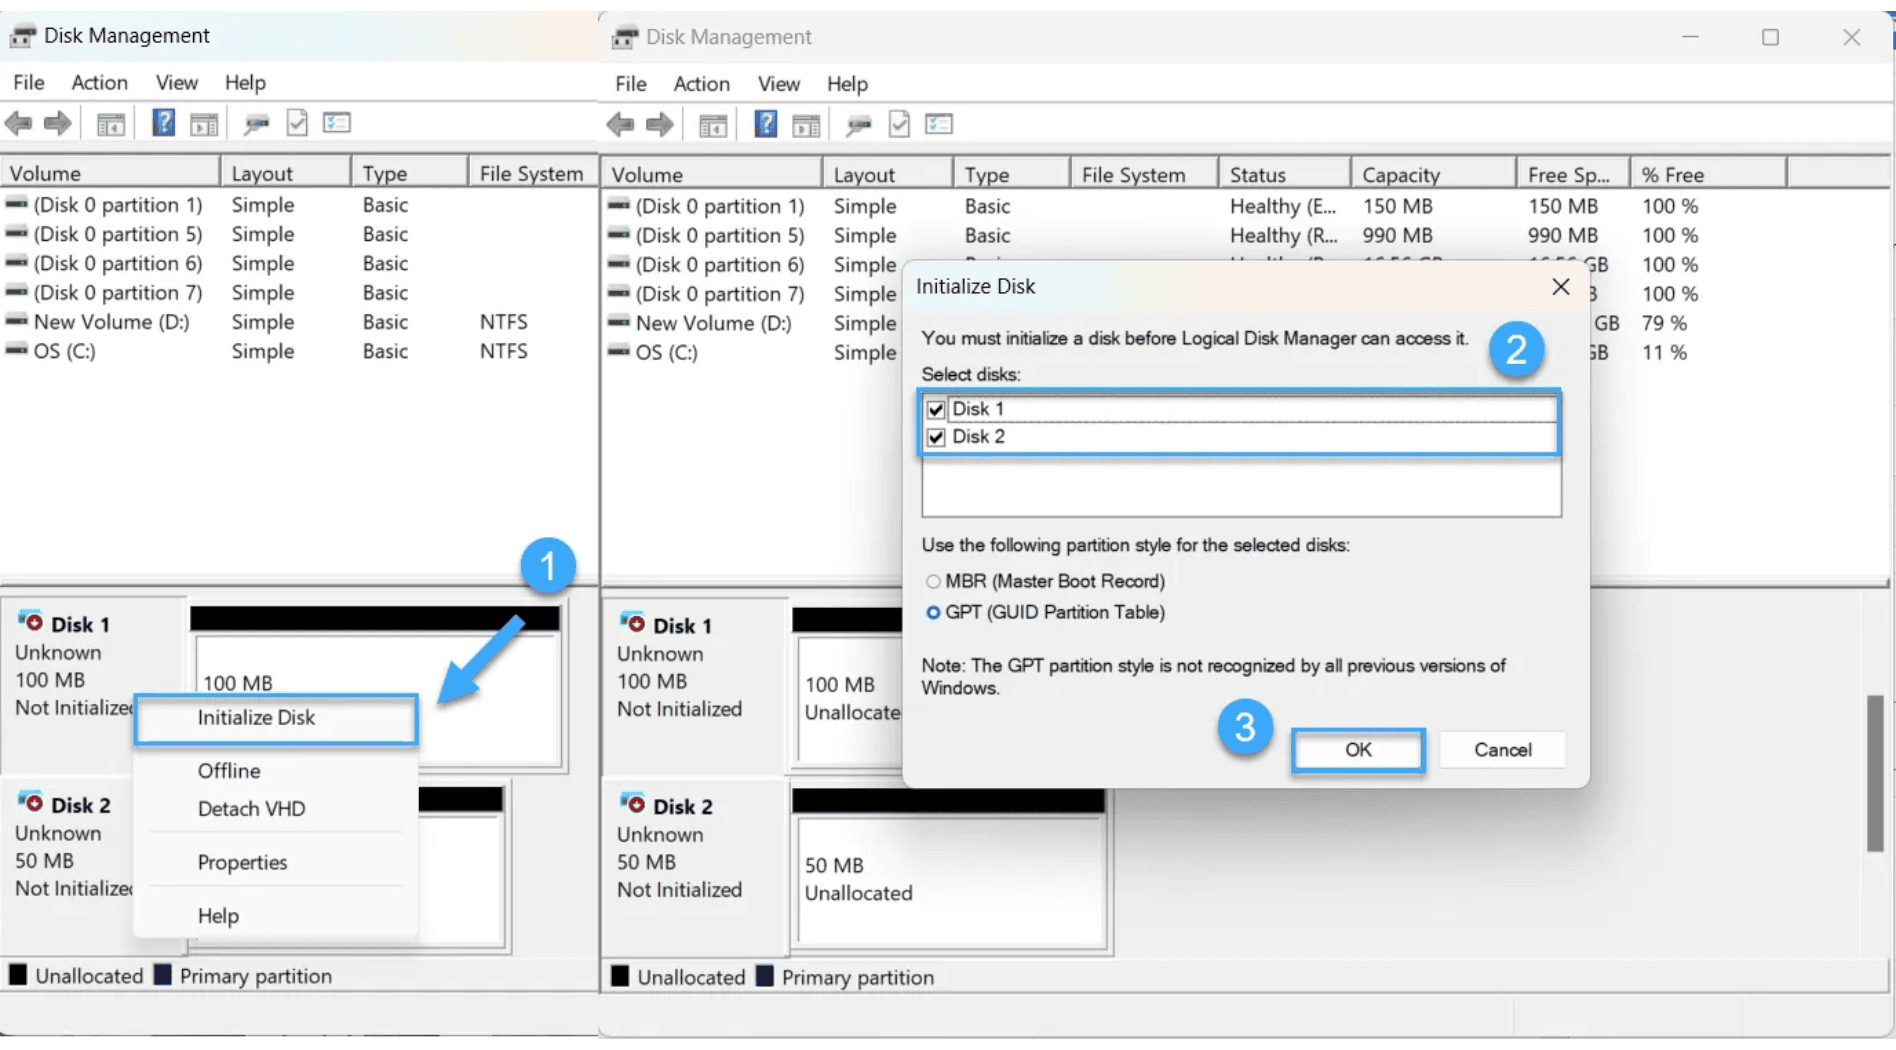Image resolution: width=1896 pixels, height=1050 pixels.
Task: Open File menu in left window
Action: point(28,82)
